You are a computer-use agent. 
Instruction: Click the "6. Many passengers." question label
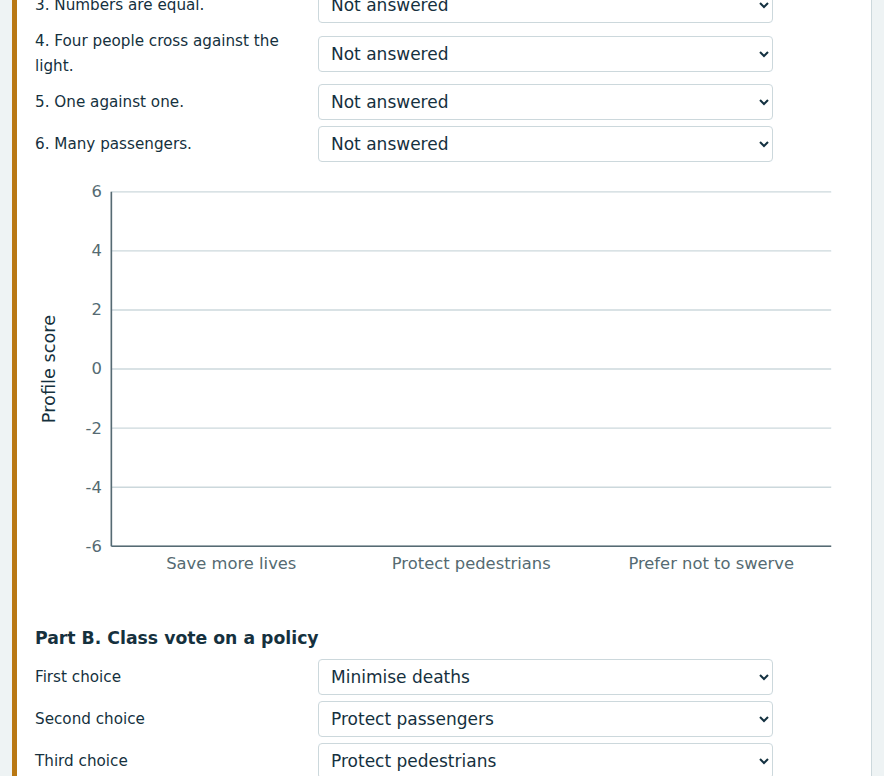(x=113, y=144)
